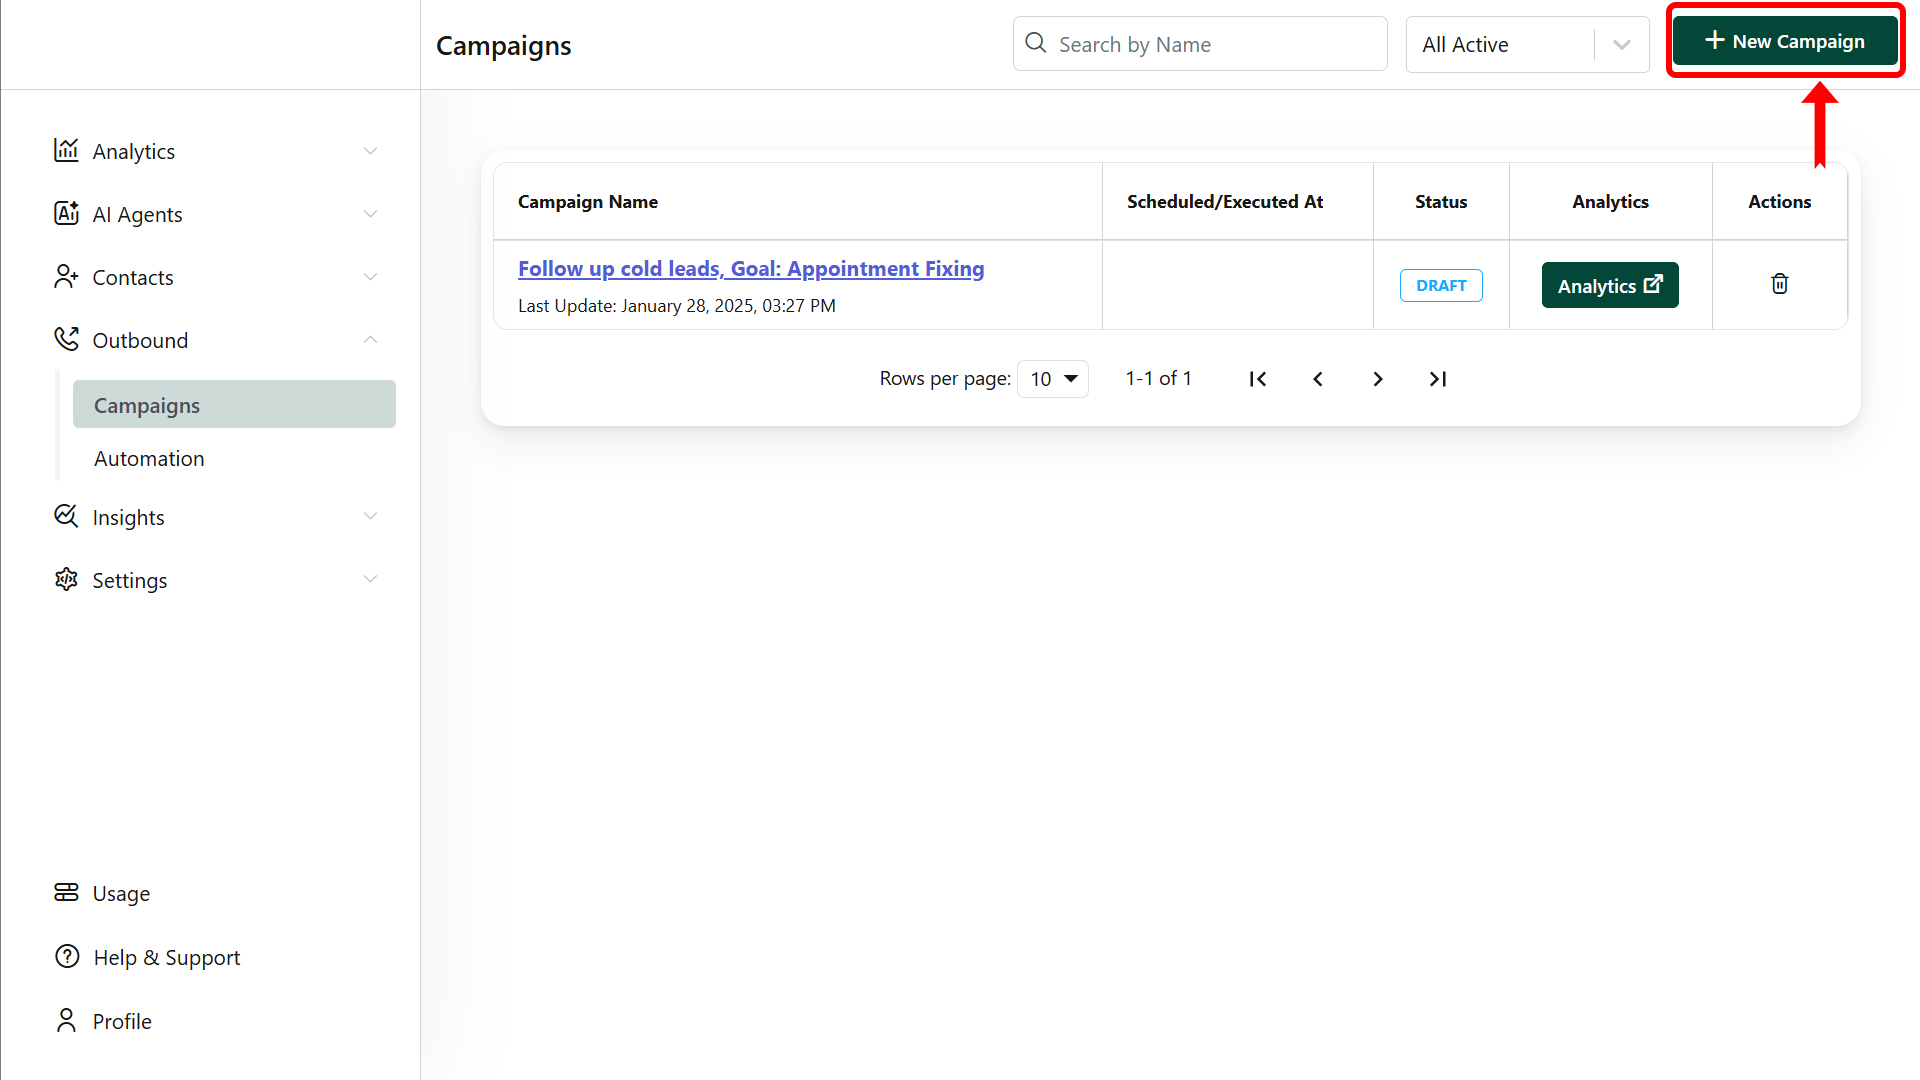Delete the Follow up cold leads campaign
The height and width of the screenshot is (1080, 1920).
[x=1780, y=284]
